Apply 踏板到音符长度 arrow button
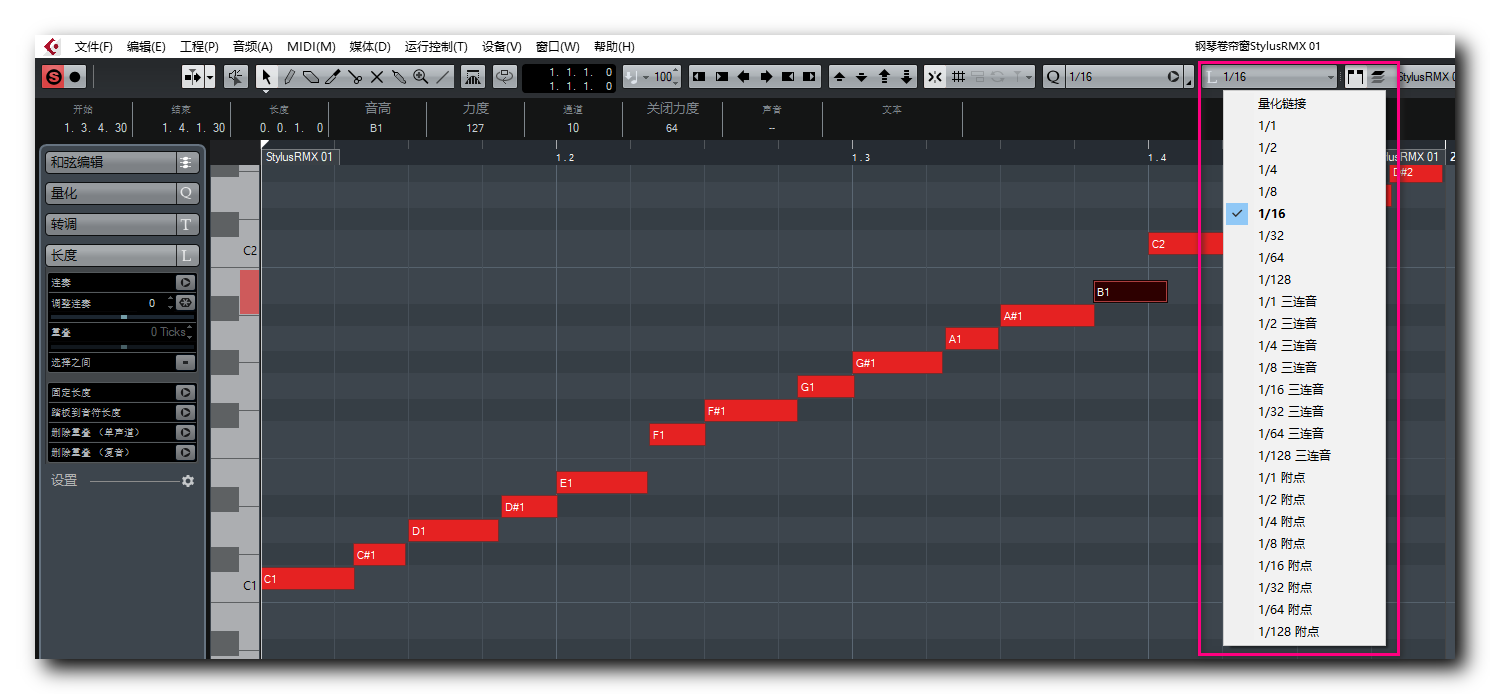Image resolution: width=1490 pixels, height=694 pixels. [x=185, y=412]
